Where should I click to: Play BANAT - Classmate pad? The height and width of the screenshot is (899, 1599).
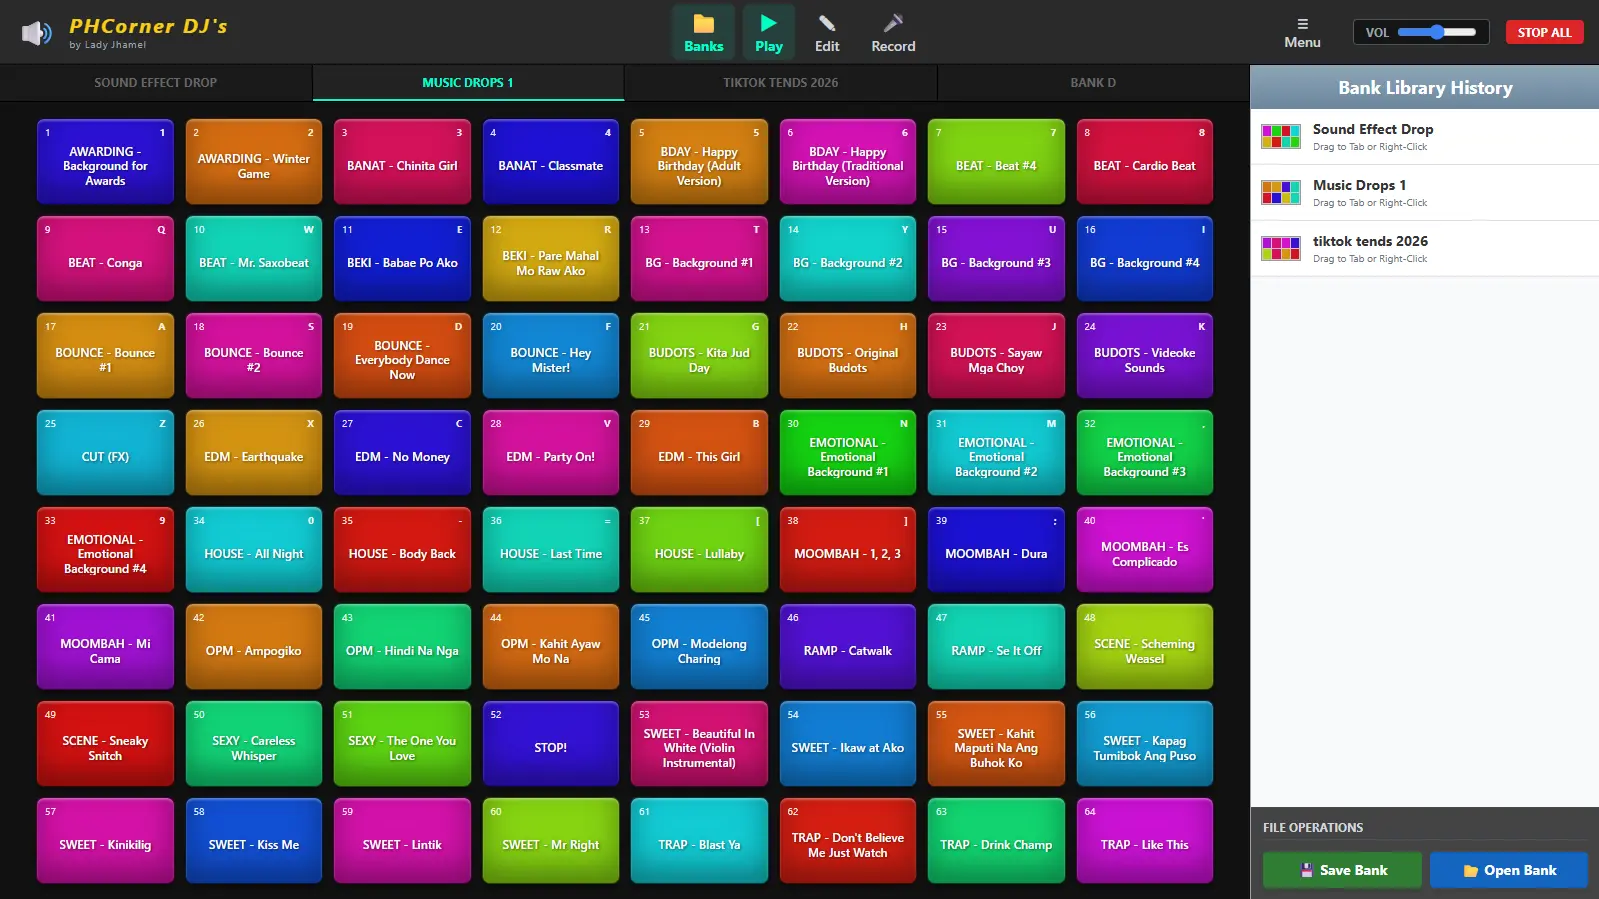[x=551, y=161]
